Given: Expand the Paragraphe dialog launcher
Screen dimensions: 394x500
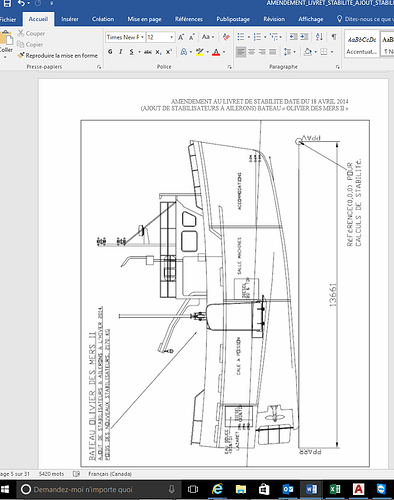Looking at the screenshot, I should pyautogui.click(x=338, y=67).
